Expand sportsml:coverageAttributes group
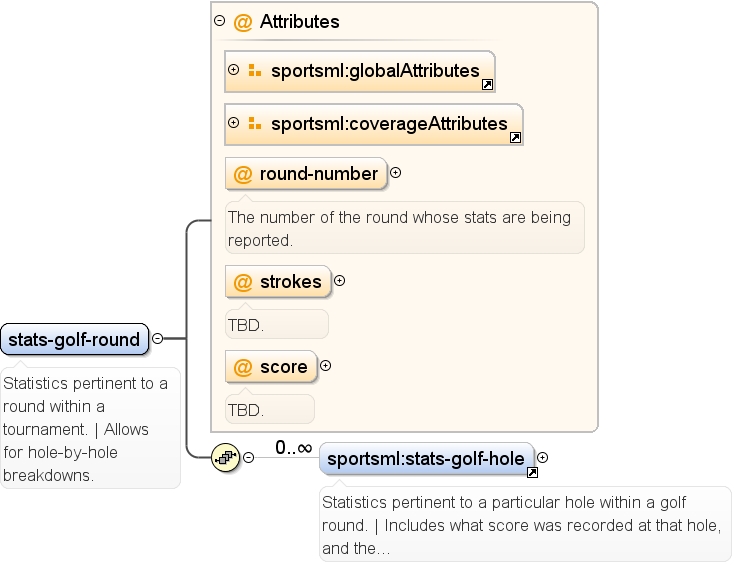This screenshot has width=755, height=565. [234, 123]
